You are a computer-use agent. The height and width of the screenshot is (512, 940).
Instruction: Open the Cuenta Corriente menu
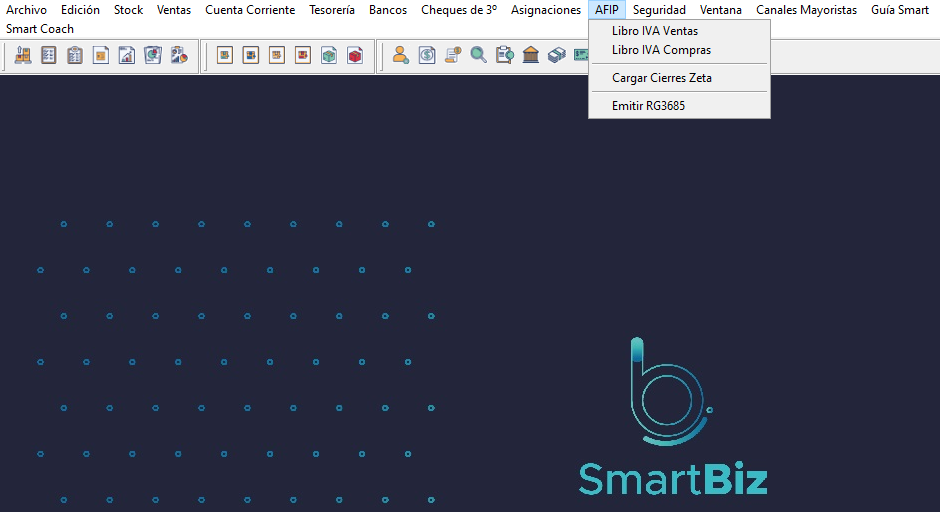pyautogui.click(x=250, y=10)
